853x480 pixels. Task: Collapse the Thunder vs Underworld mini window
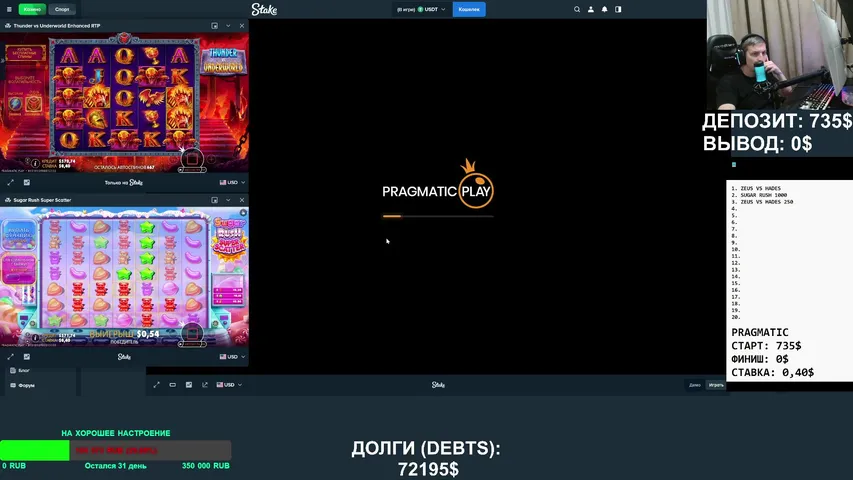pos(228,26)
